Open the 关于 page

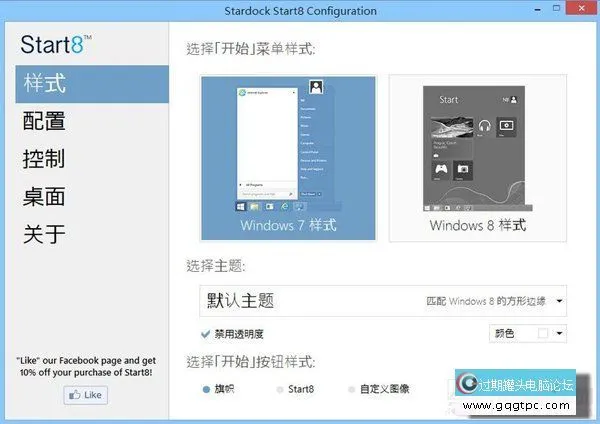(x=44, y=235)
